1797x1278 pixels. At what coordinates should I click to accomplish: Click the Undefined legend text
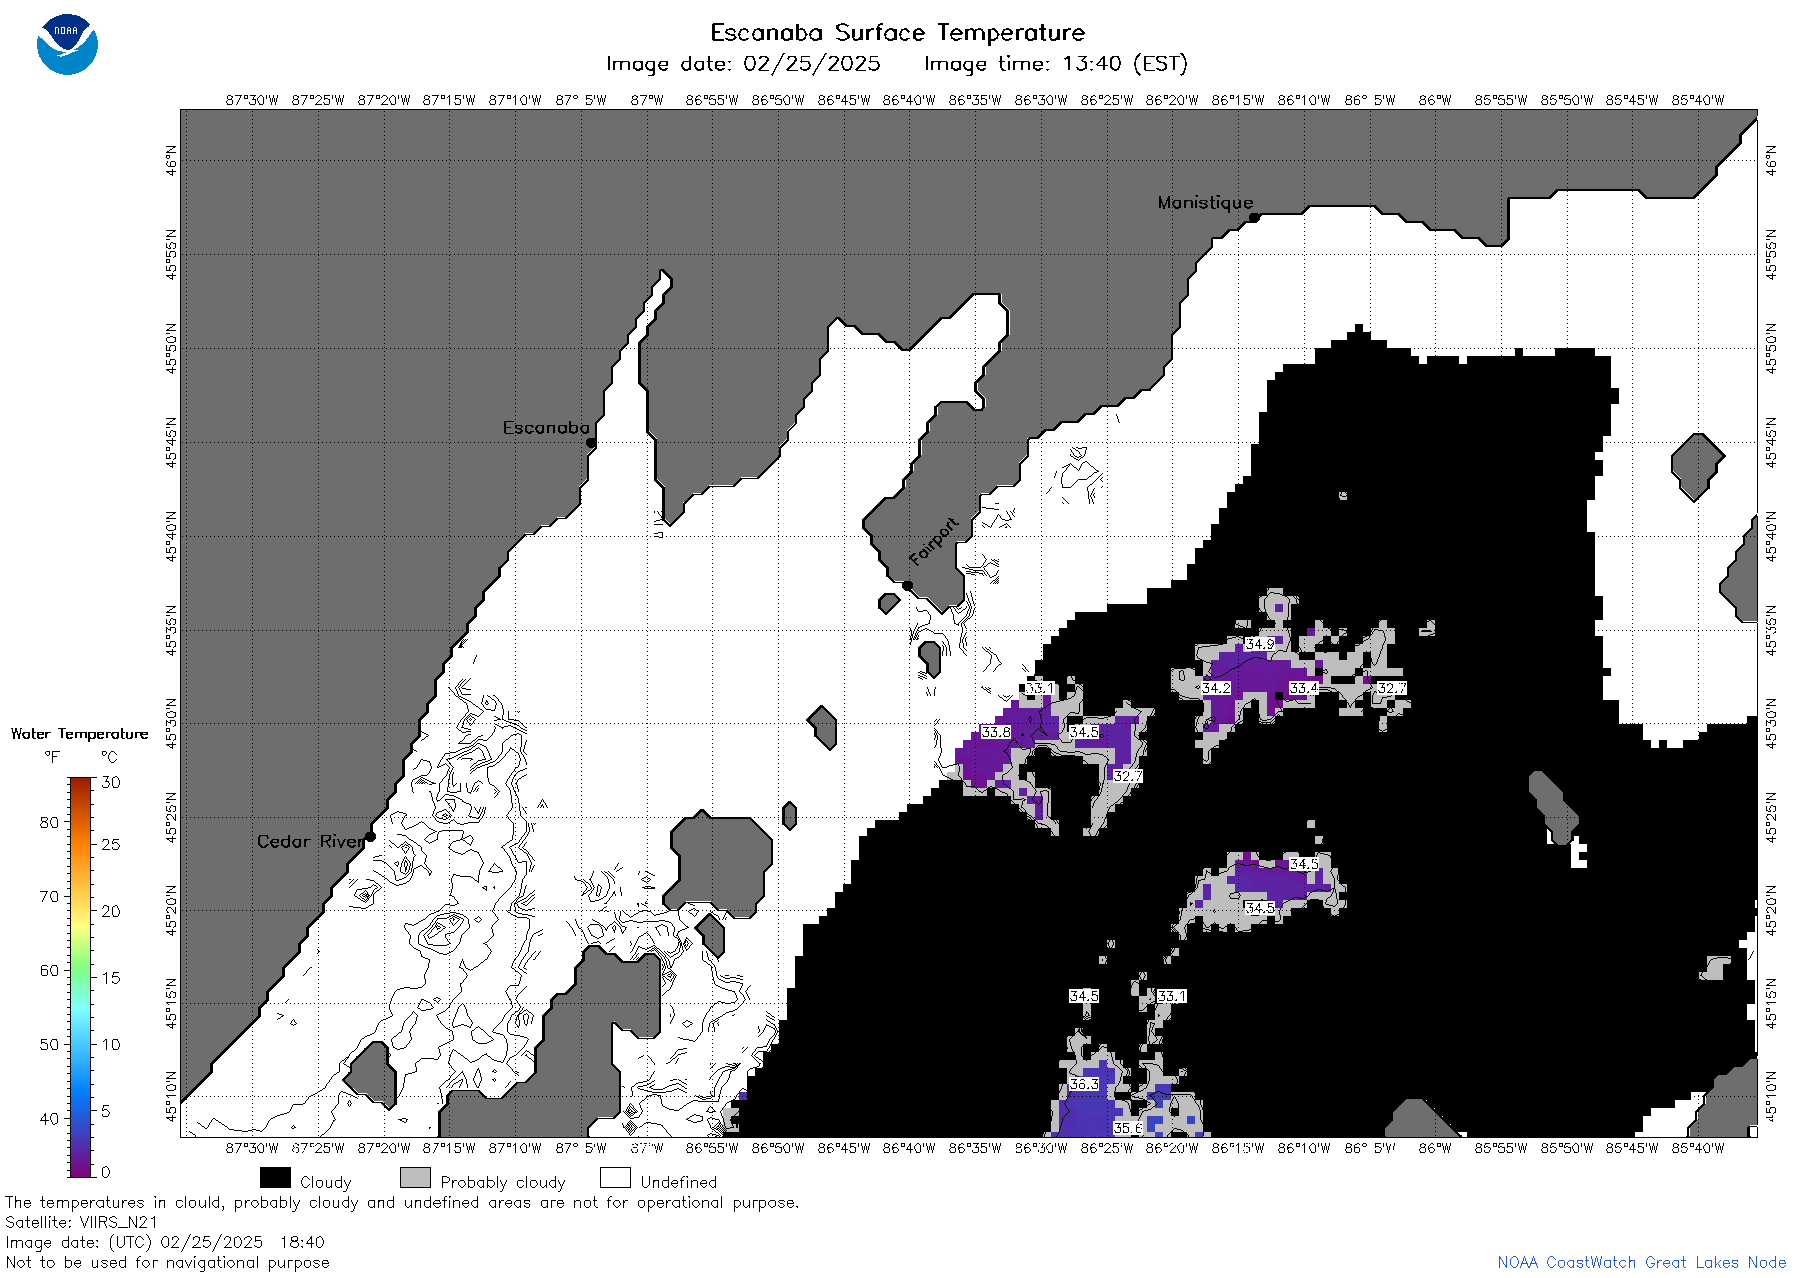pos(679,1182)
